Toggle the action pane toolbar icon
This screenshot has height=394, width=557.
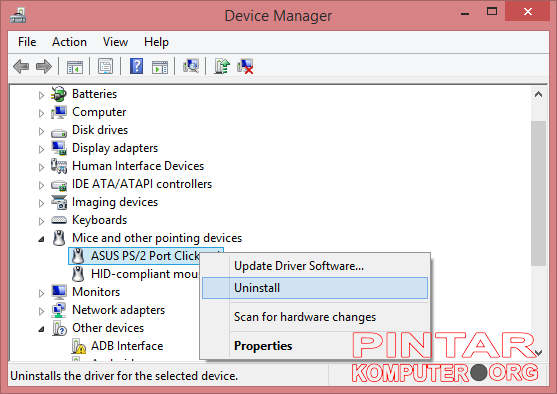click(x=160, y=67)
